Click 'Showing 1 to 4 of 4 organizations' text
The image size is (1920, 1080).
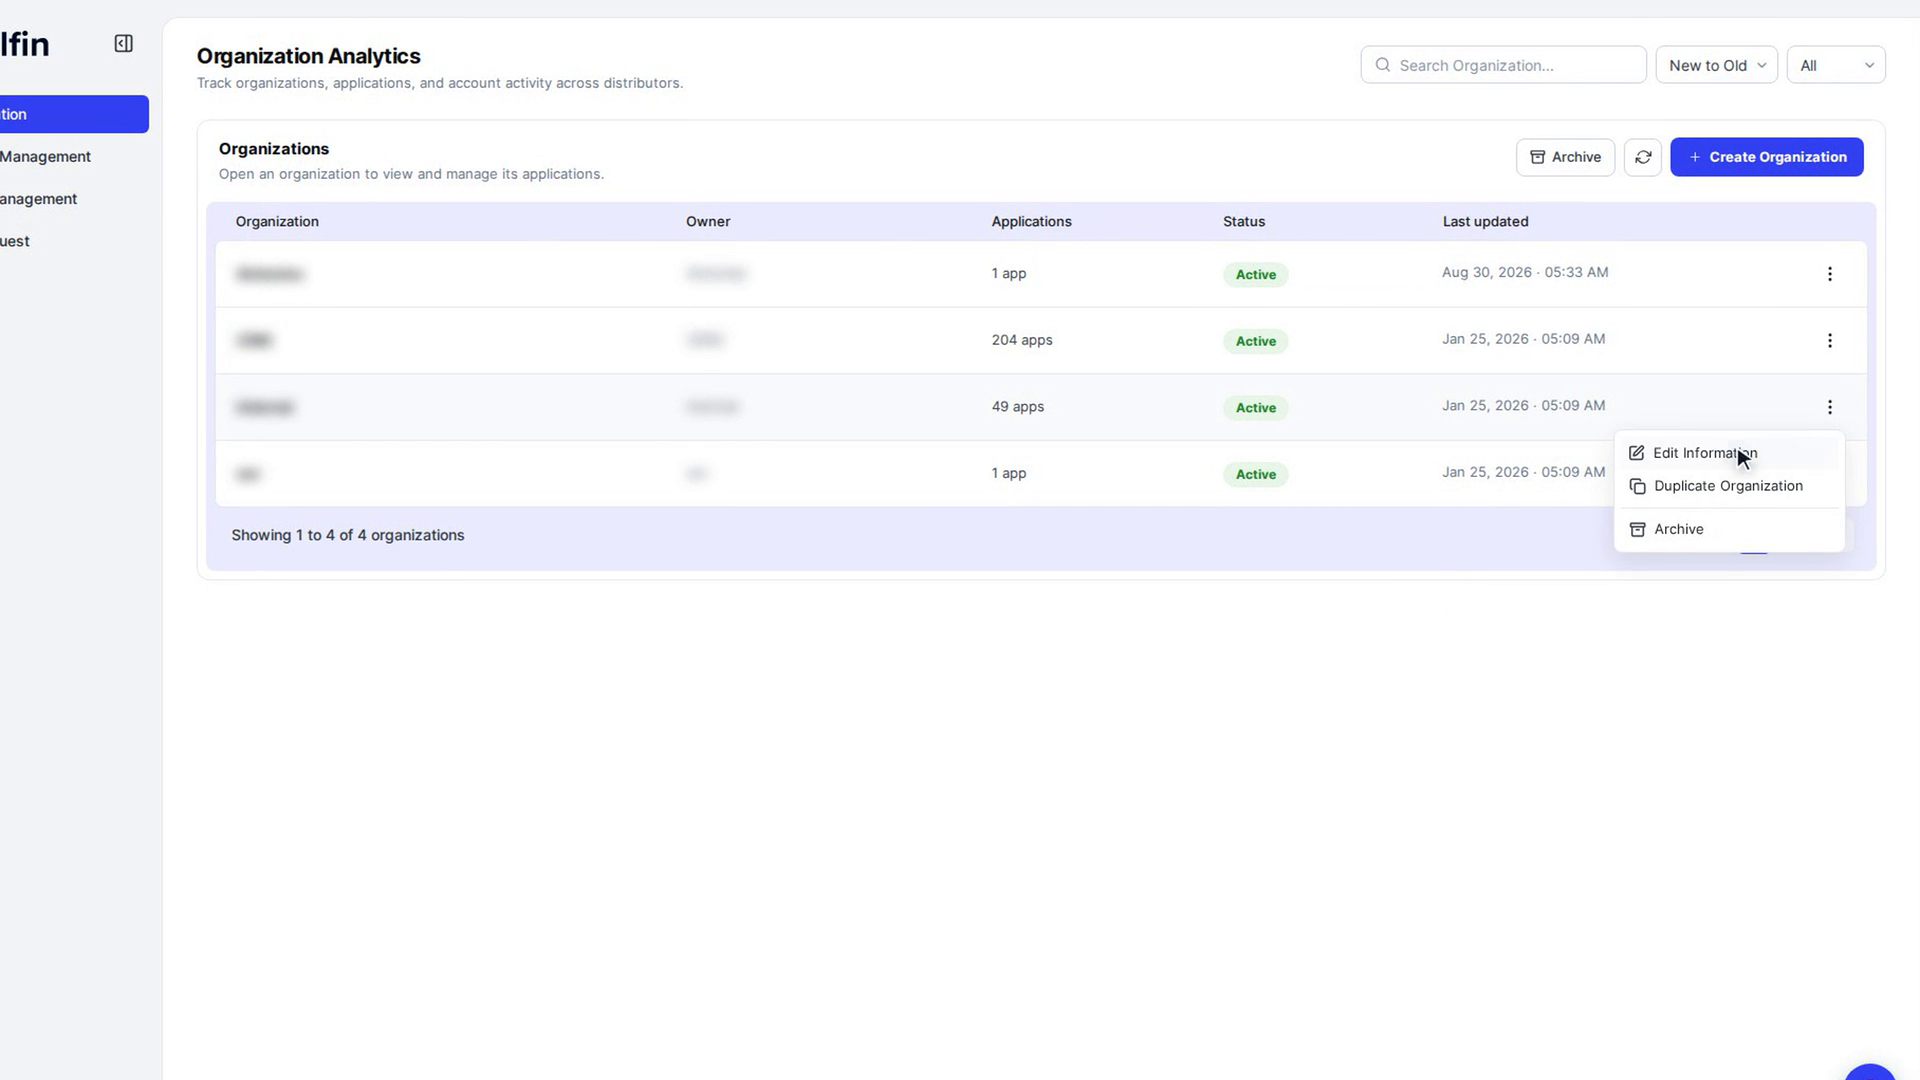pyautogui.click(x=348, y=535)
